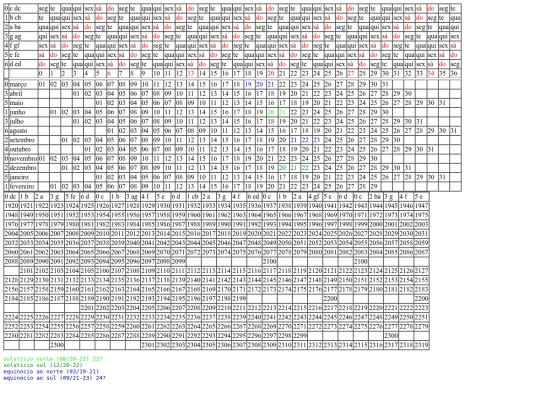Click the year 2251 cell
540x405 pixels.
click(x=422, y=318)
